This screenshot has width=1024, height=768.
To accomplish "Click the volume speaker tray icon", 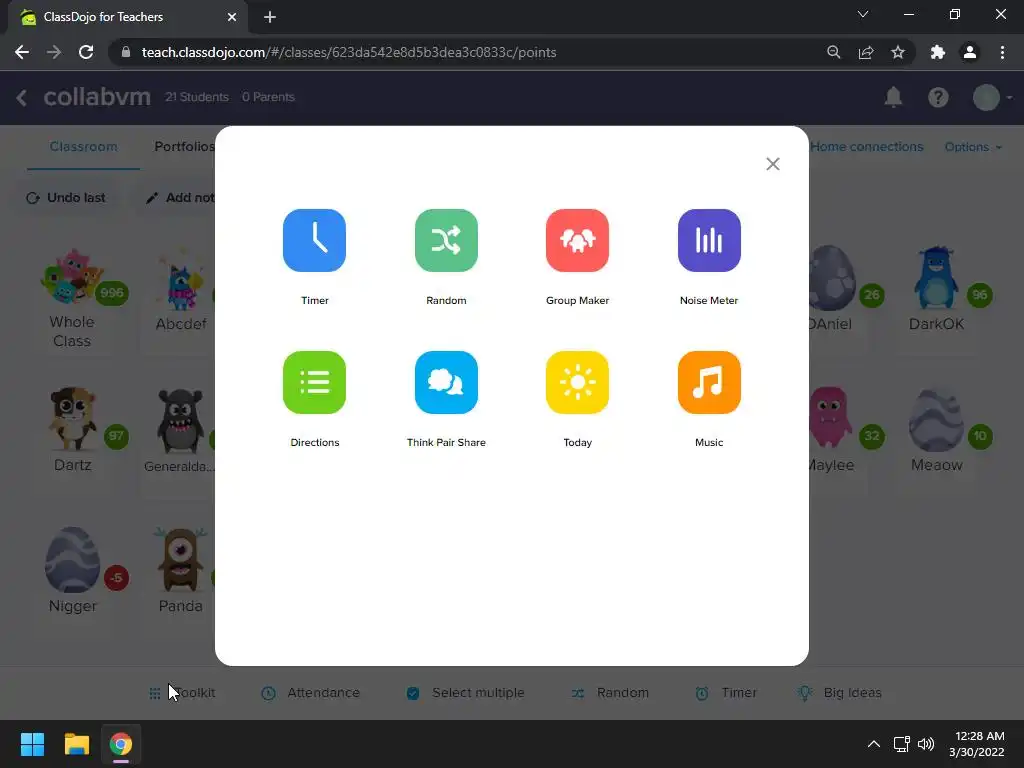I will click(926, 744).
